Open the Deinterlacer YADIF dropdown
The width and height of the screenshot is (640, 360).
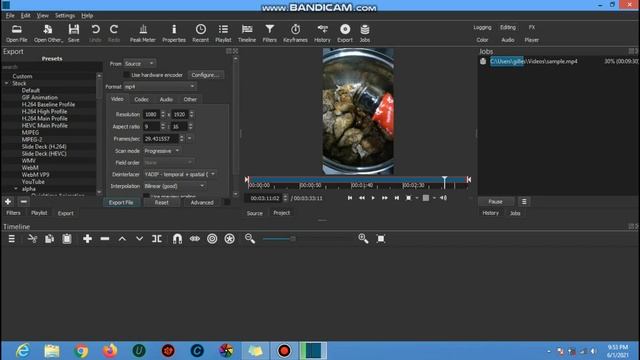pyautogui.click(x=180, y=174)
